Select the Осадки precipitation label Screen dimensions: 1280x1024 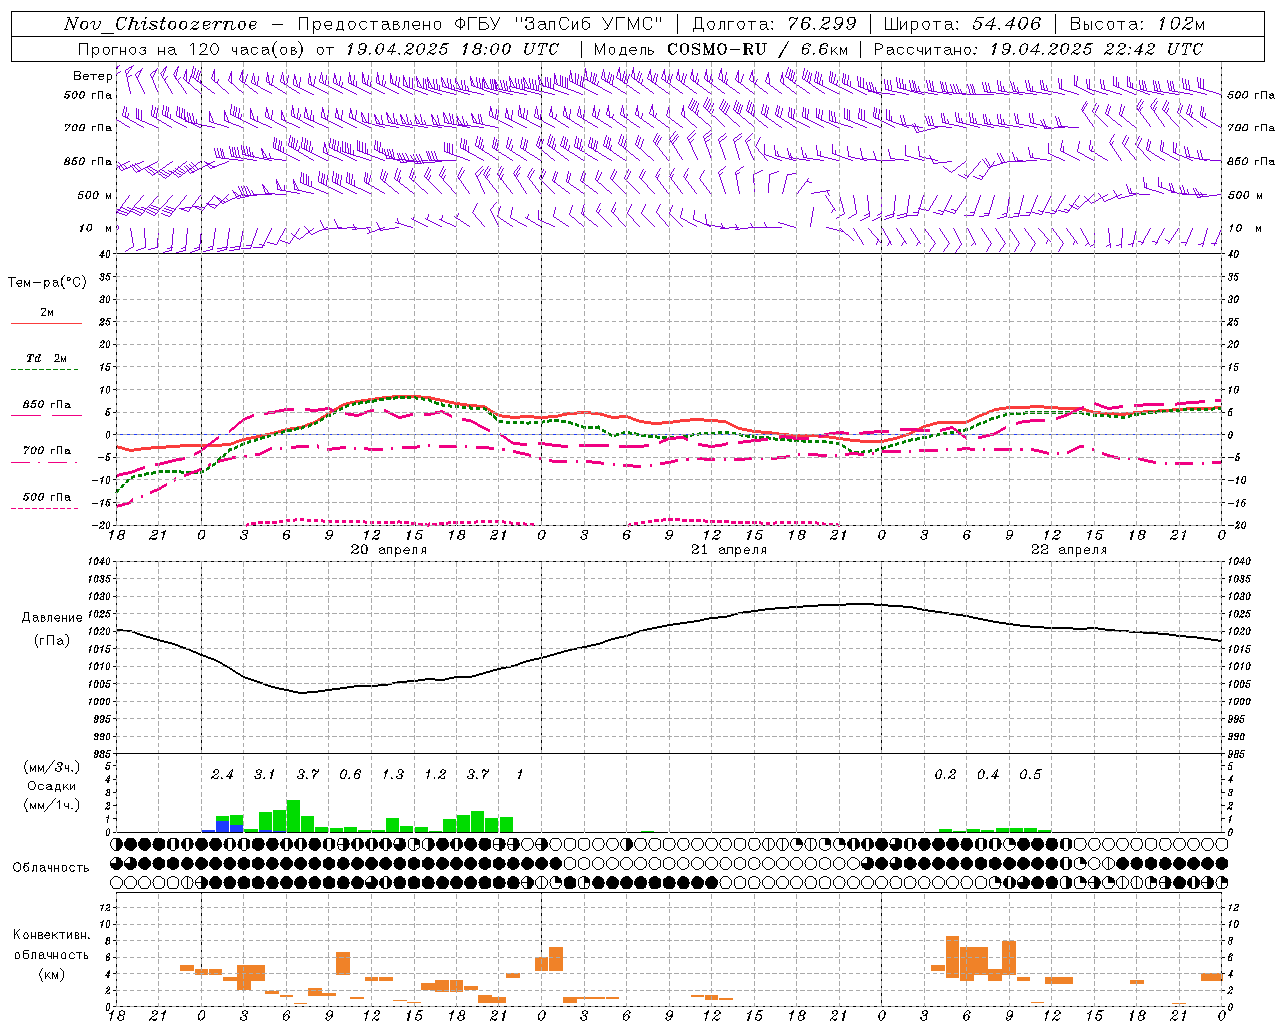(x=51, y=786)
